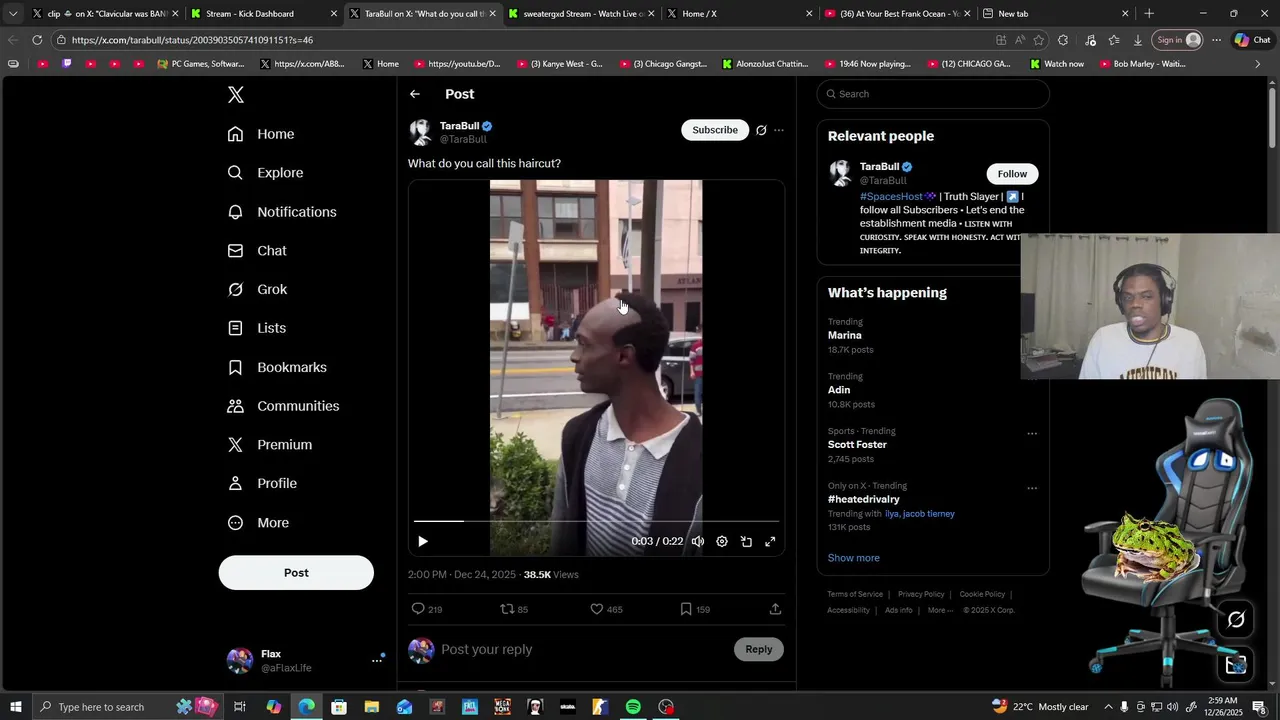Viewport: 1280px width, 720px height.
Task: Open trending topic Scott Foster
Action: pos(857,445)
